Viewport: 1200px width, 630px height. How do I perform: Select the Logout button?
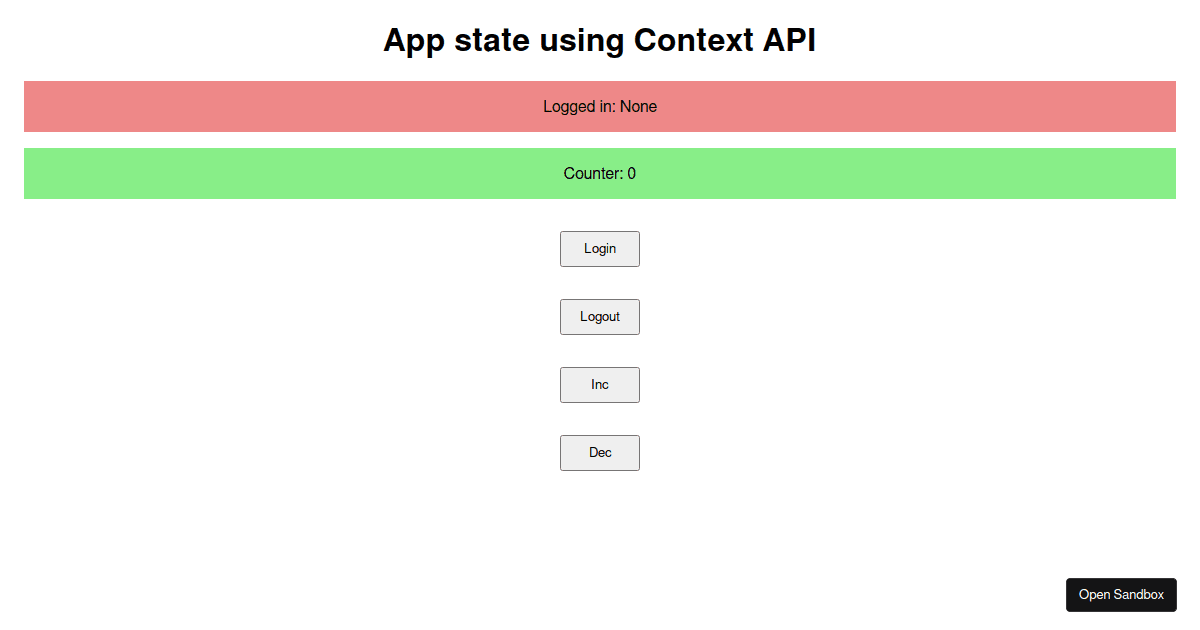(600, 317)
